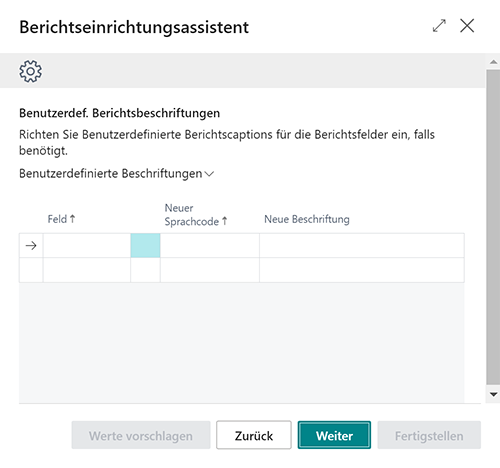The width and height of the screenshot is (500, 468).
Task: Continue with the Weiter button
Action: click(x=334, y=435)
